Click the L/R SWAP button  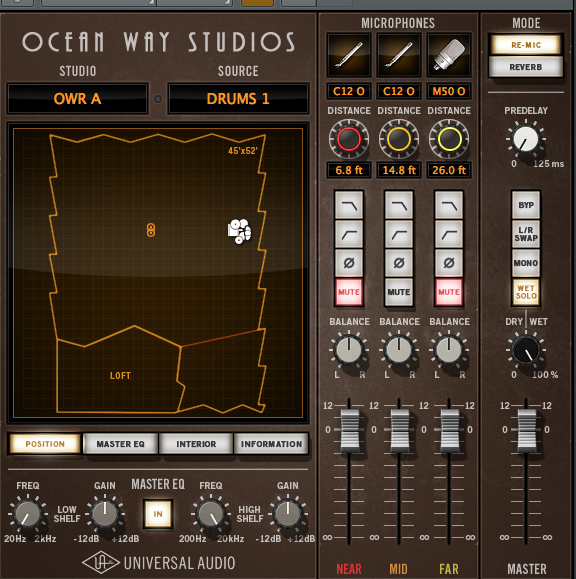[x=526, y=234]
